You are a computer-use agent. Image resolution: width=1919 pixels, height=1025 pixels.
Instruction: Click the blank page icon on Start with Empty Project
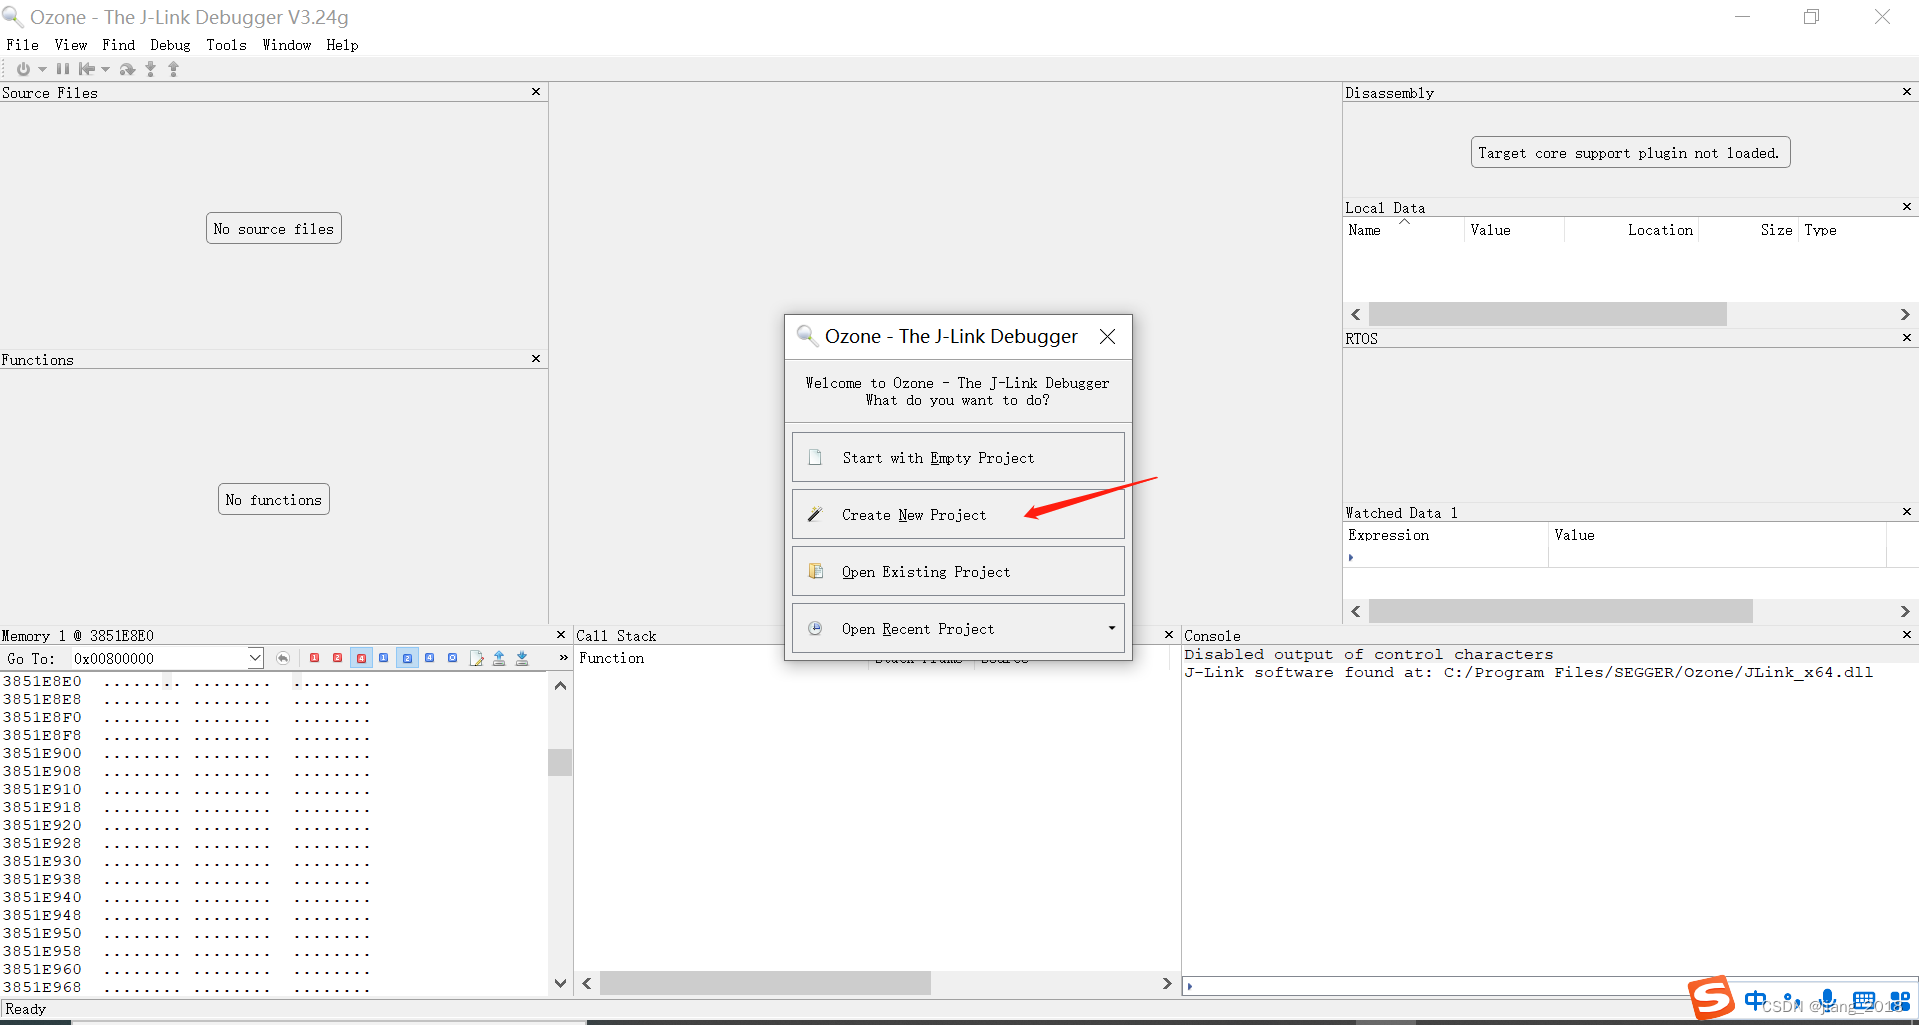tap(815, 457)
